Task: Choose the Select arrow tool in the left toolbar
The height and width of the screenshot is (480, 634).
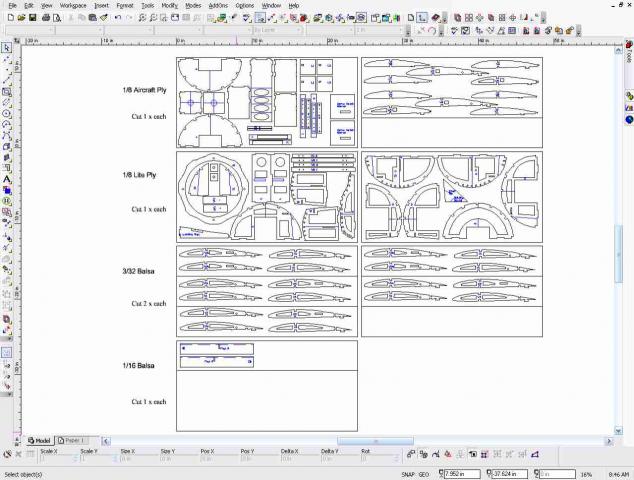Action: click(x=7, y=47)
